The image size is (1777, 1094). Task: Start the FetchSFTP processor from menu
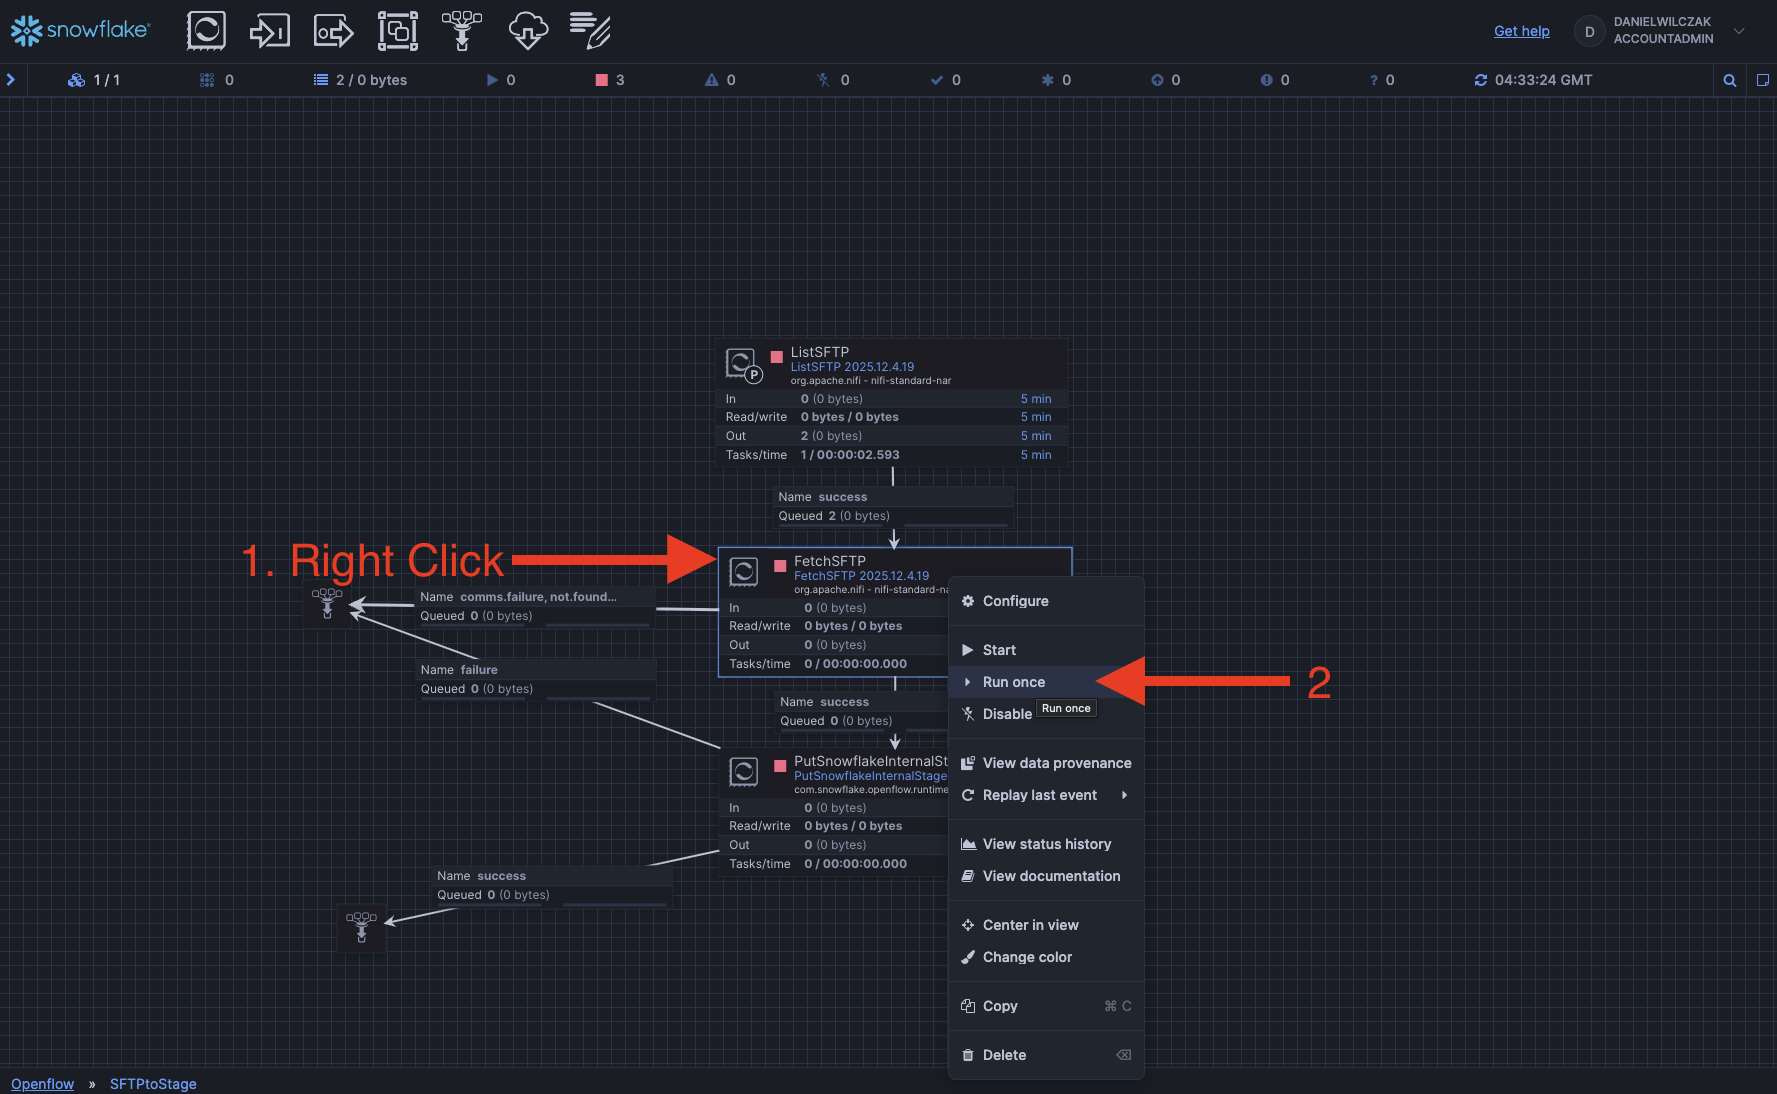point(998,650)
